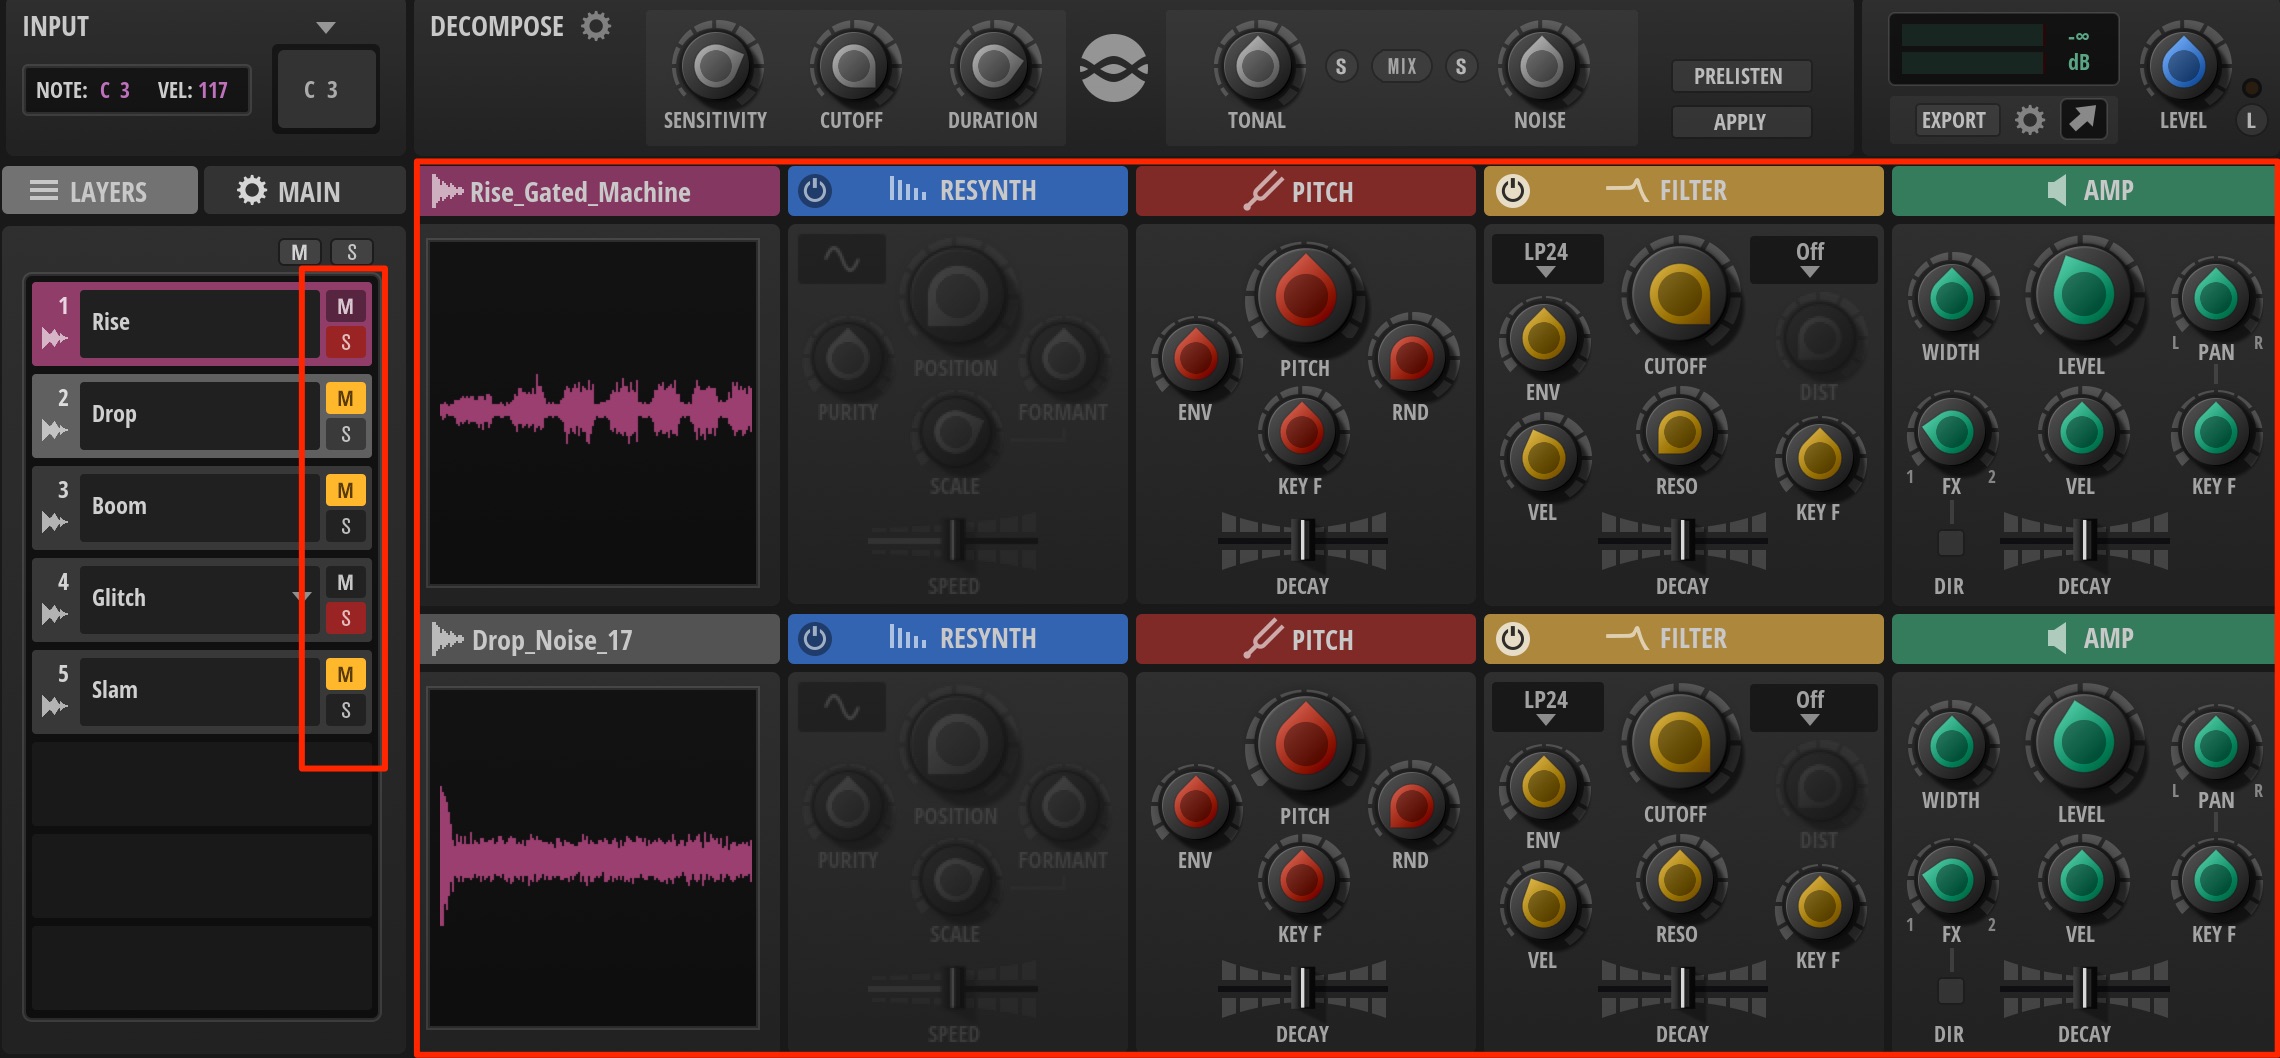2280x1058 pixels.
Task: Open the LP24 filter type dropdown in first row
Action: pos(1546,259)
